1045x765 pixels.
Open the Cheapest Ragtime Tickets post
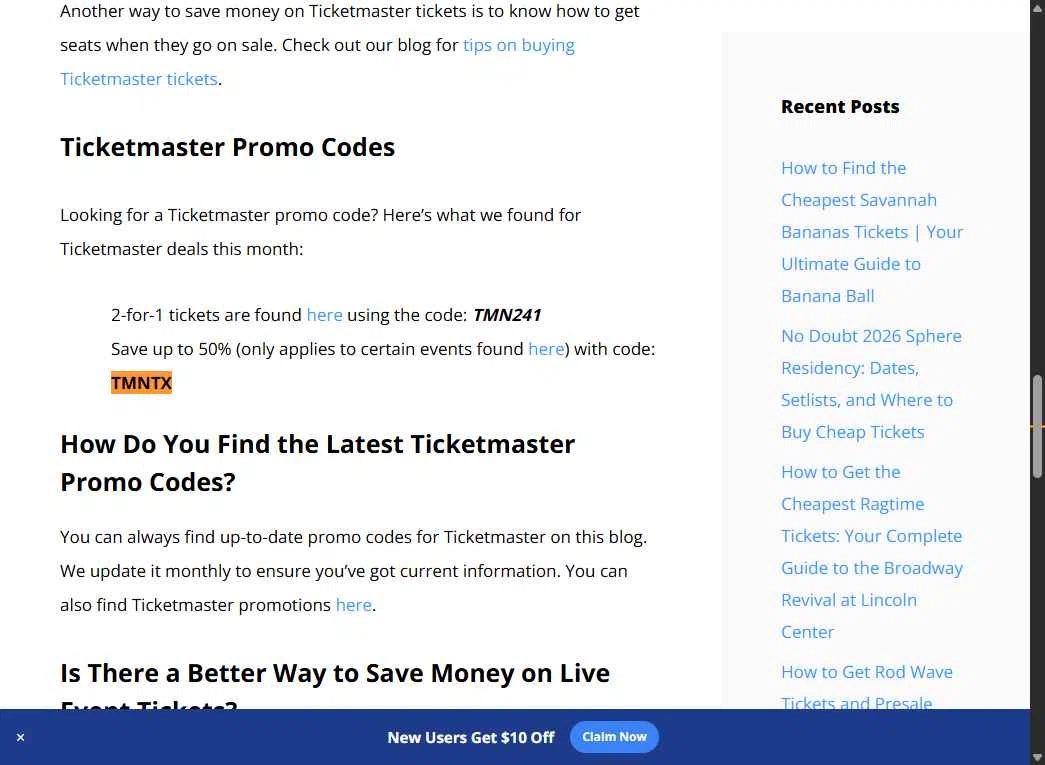(x=872, y=552)
